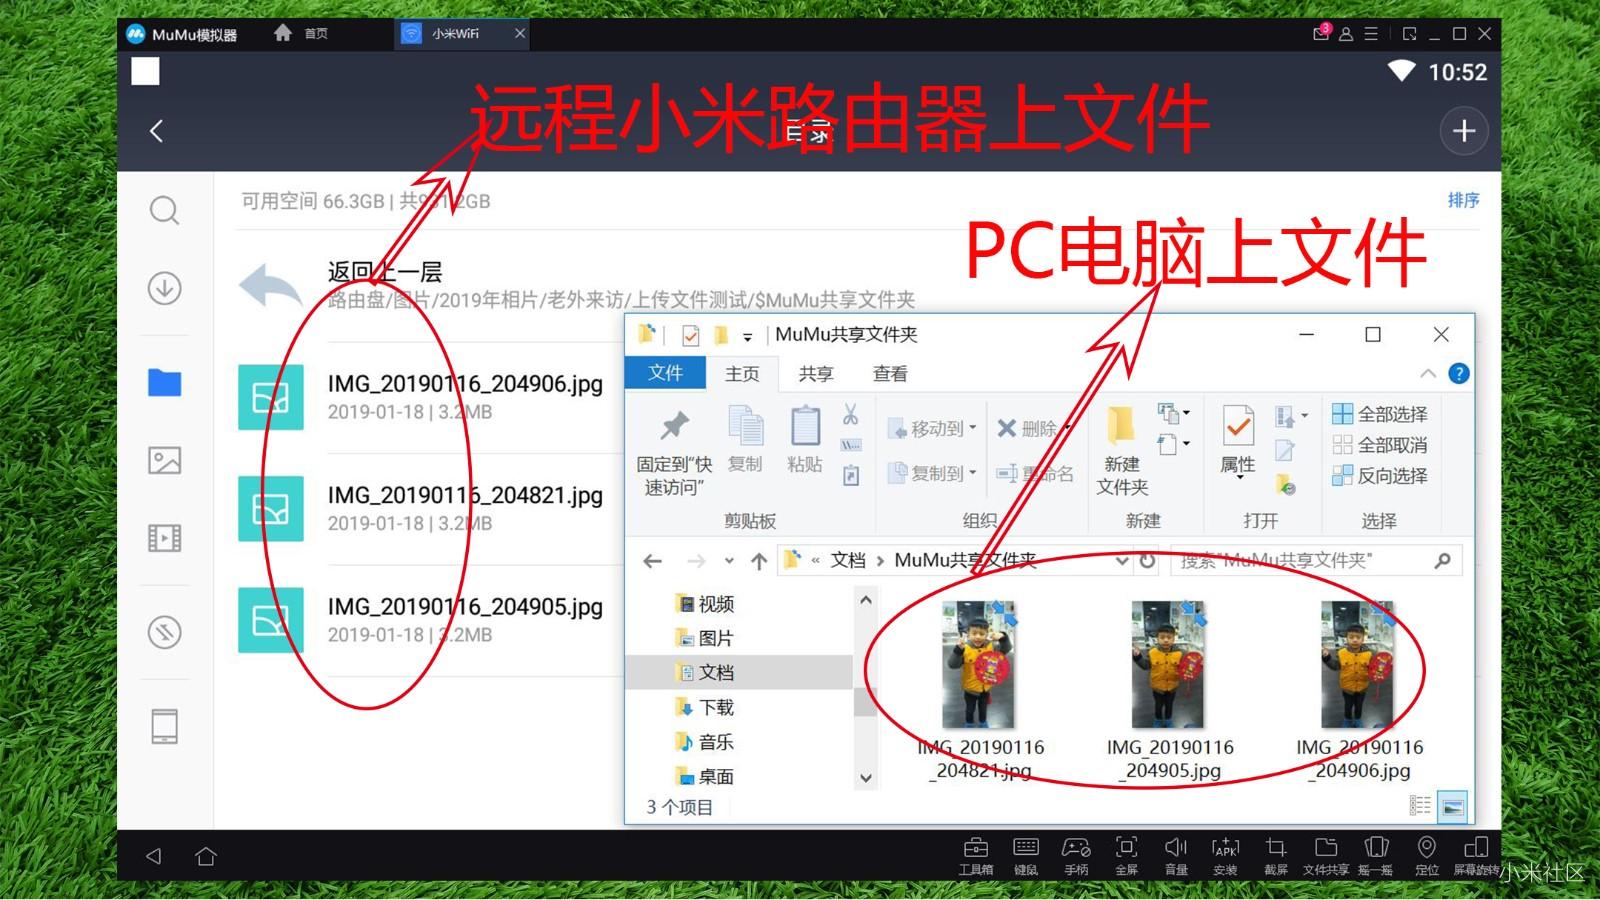Click the plus button at top right

pos(1463,131)
